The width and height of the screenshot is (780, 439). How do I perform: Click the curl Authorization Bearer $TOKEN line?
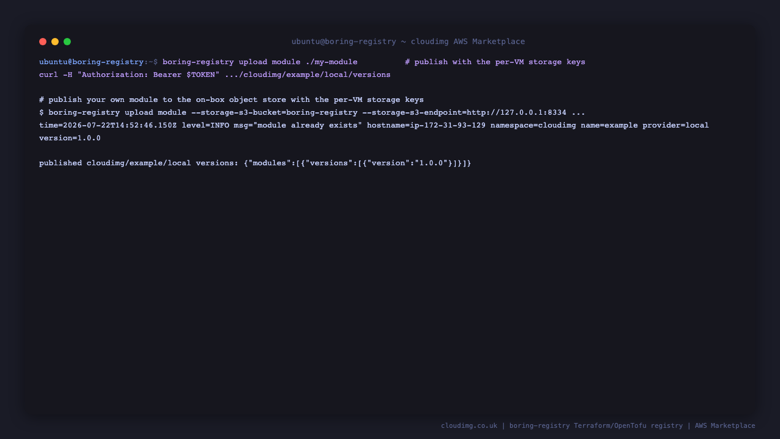click(215, 75)
